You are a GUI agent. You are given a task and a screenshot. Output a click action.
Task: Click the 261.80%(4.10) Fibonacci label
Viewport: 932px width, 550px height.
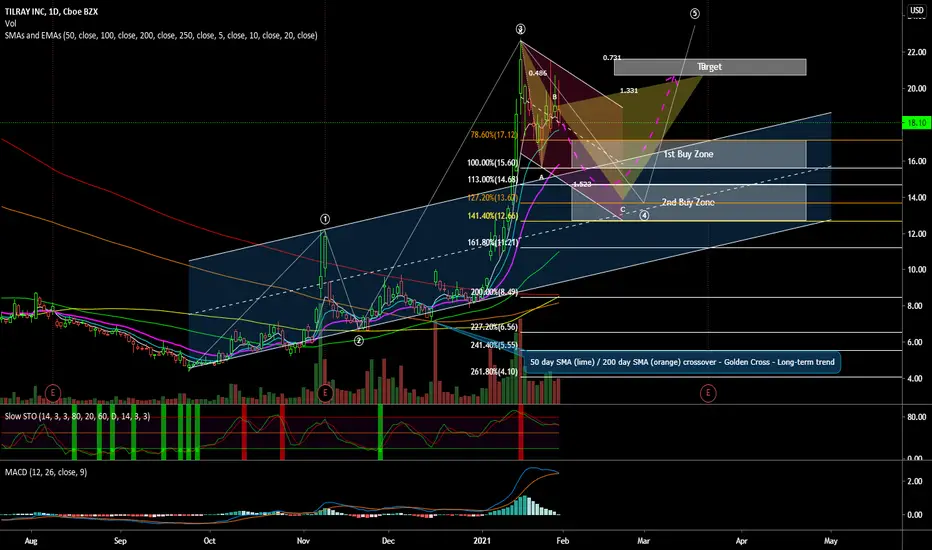(494, 372)
